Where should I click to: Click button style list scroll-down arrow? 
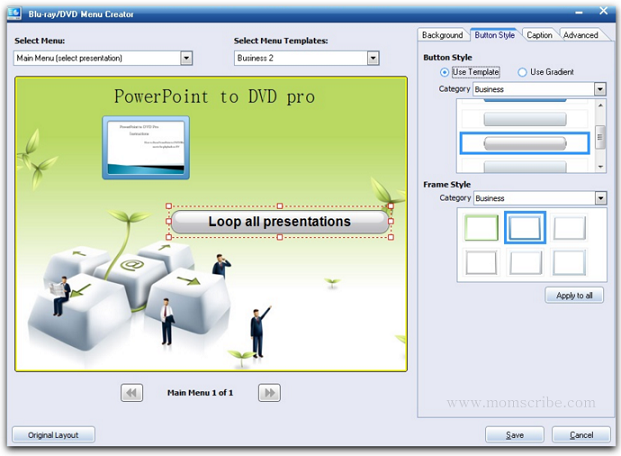click(600, 167)
